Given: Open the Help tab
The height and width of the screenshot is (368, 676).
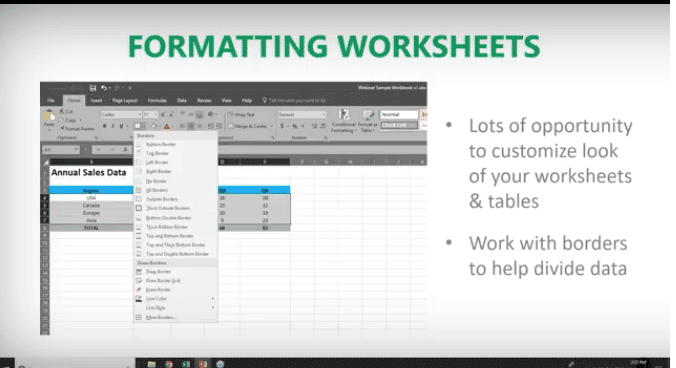Looking at the screenshot, I should (x=247, y=100).
